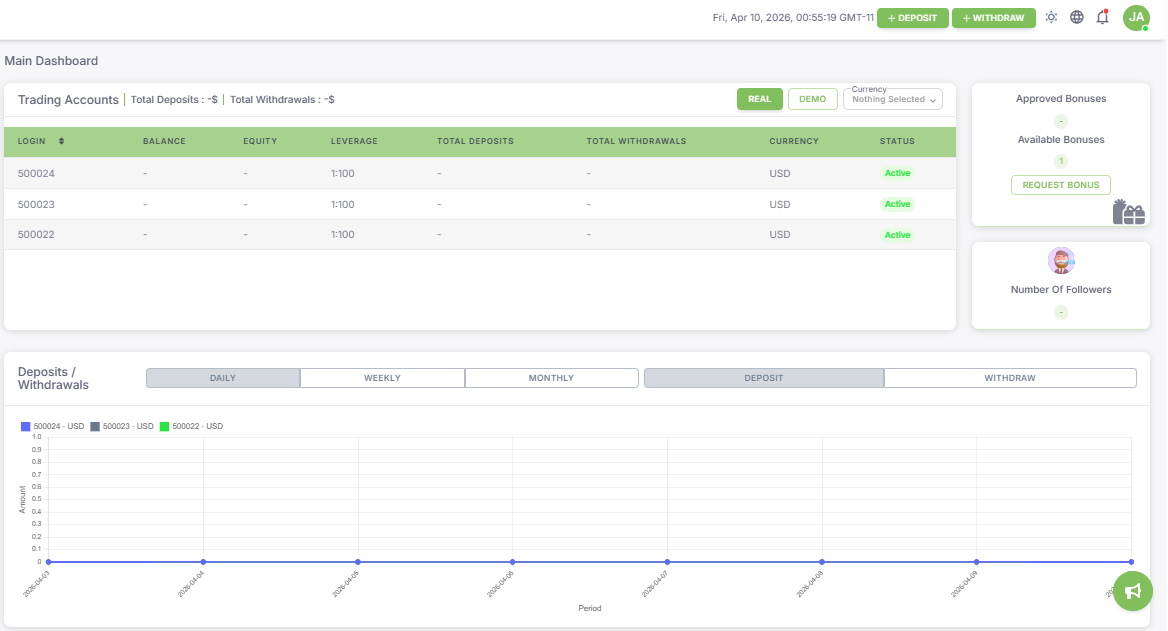Viewport: 1168px width, 631px height.
Task: Open the JA user avatar menu
Action: pyautogui.click(x=1136, y=17)
